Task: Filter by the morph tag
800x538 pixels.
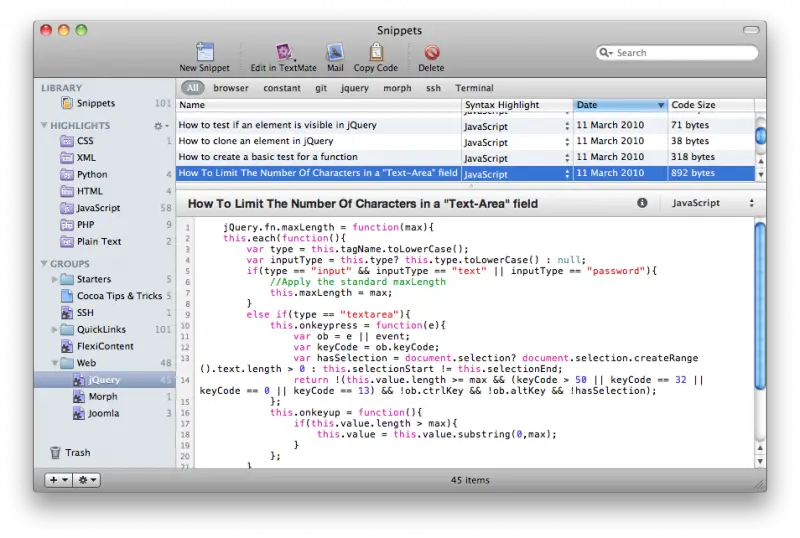Action: (397, 88)
